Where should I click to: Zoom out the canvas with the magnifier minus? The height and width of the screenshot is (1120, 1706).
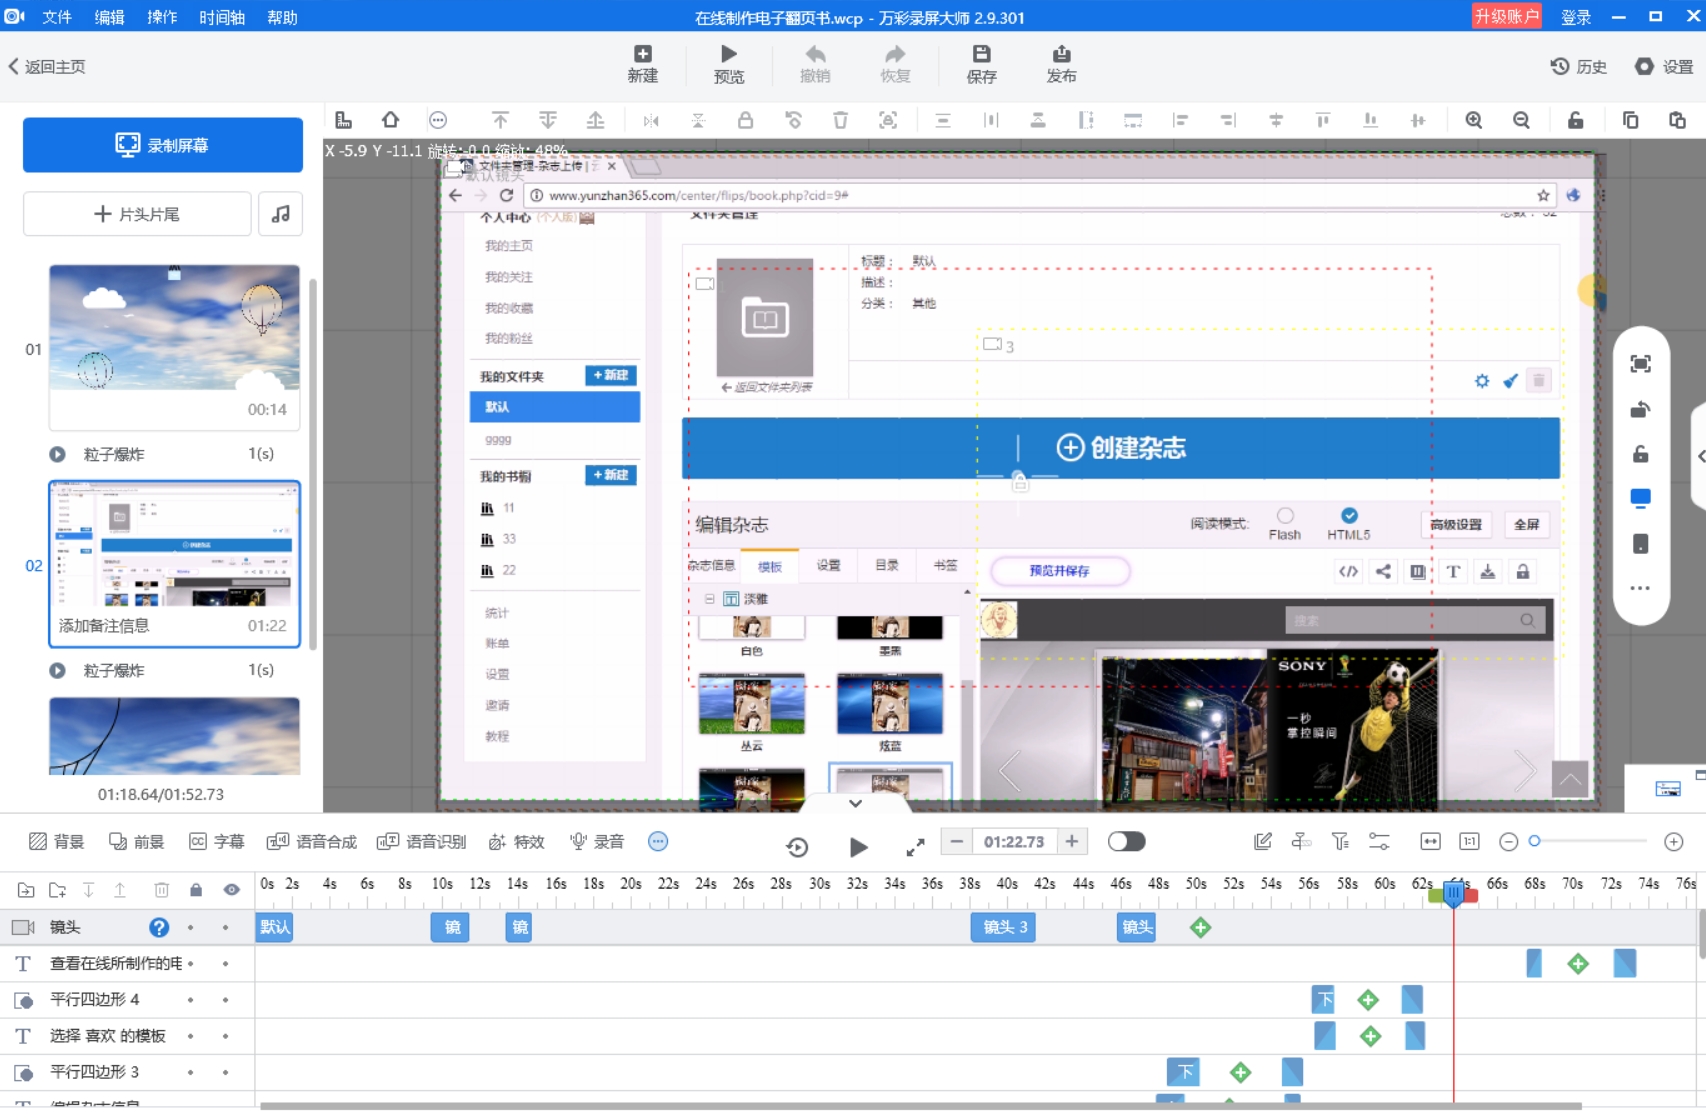pos(1521,120)
